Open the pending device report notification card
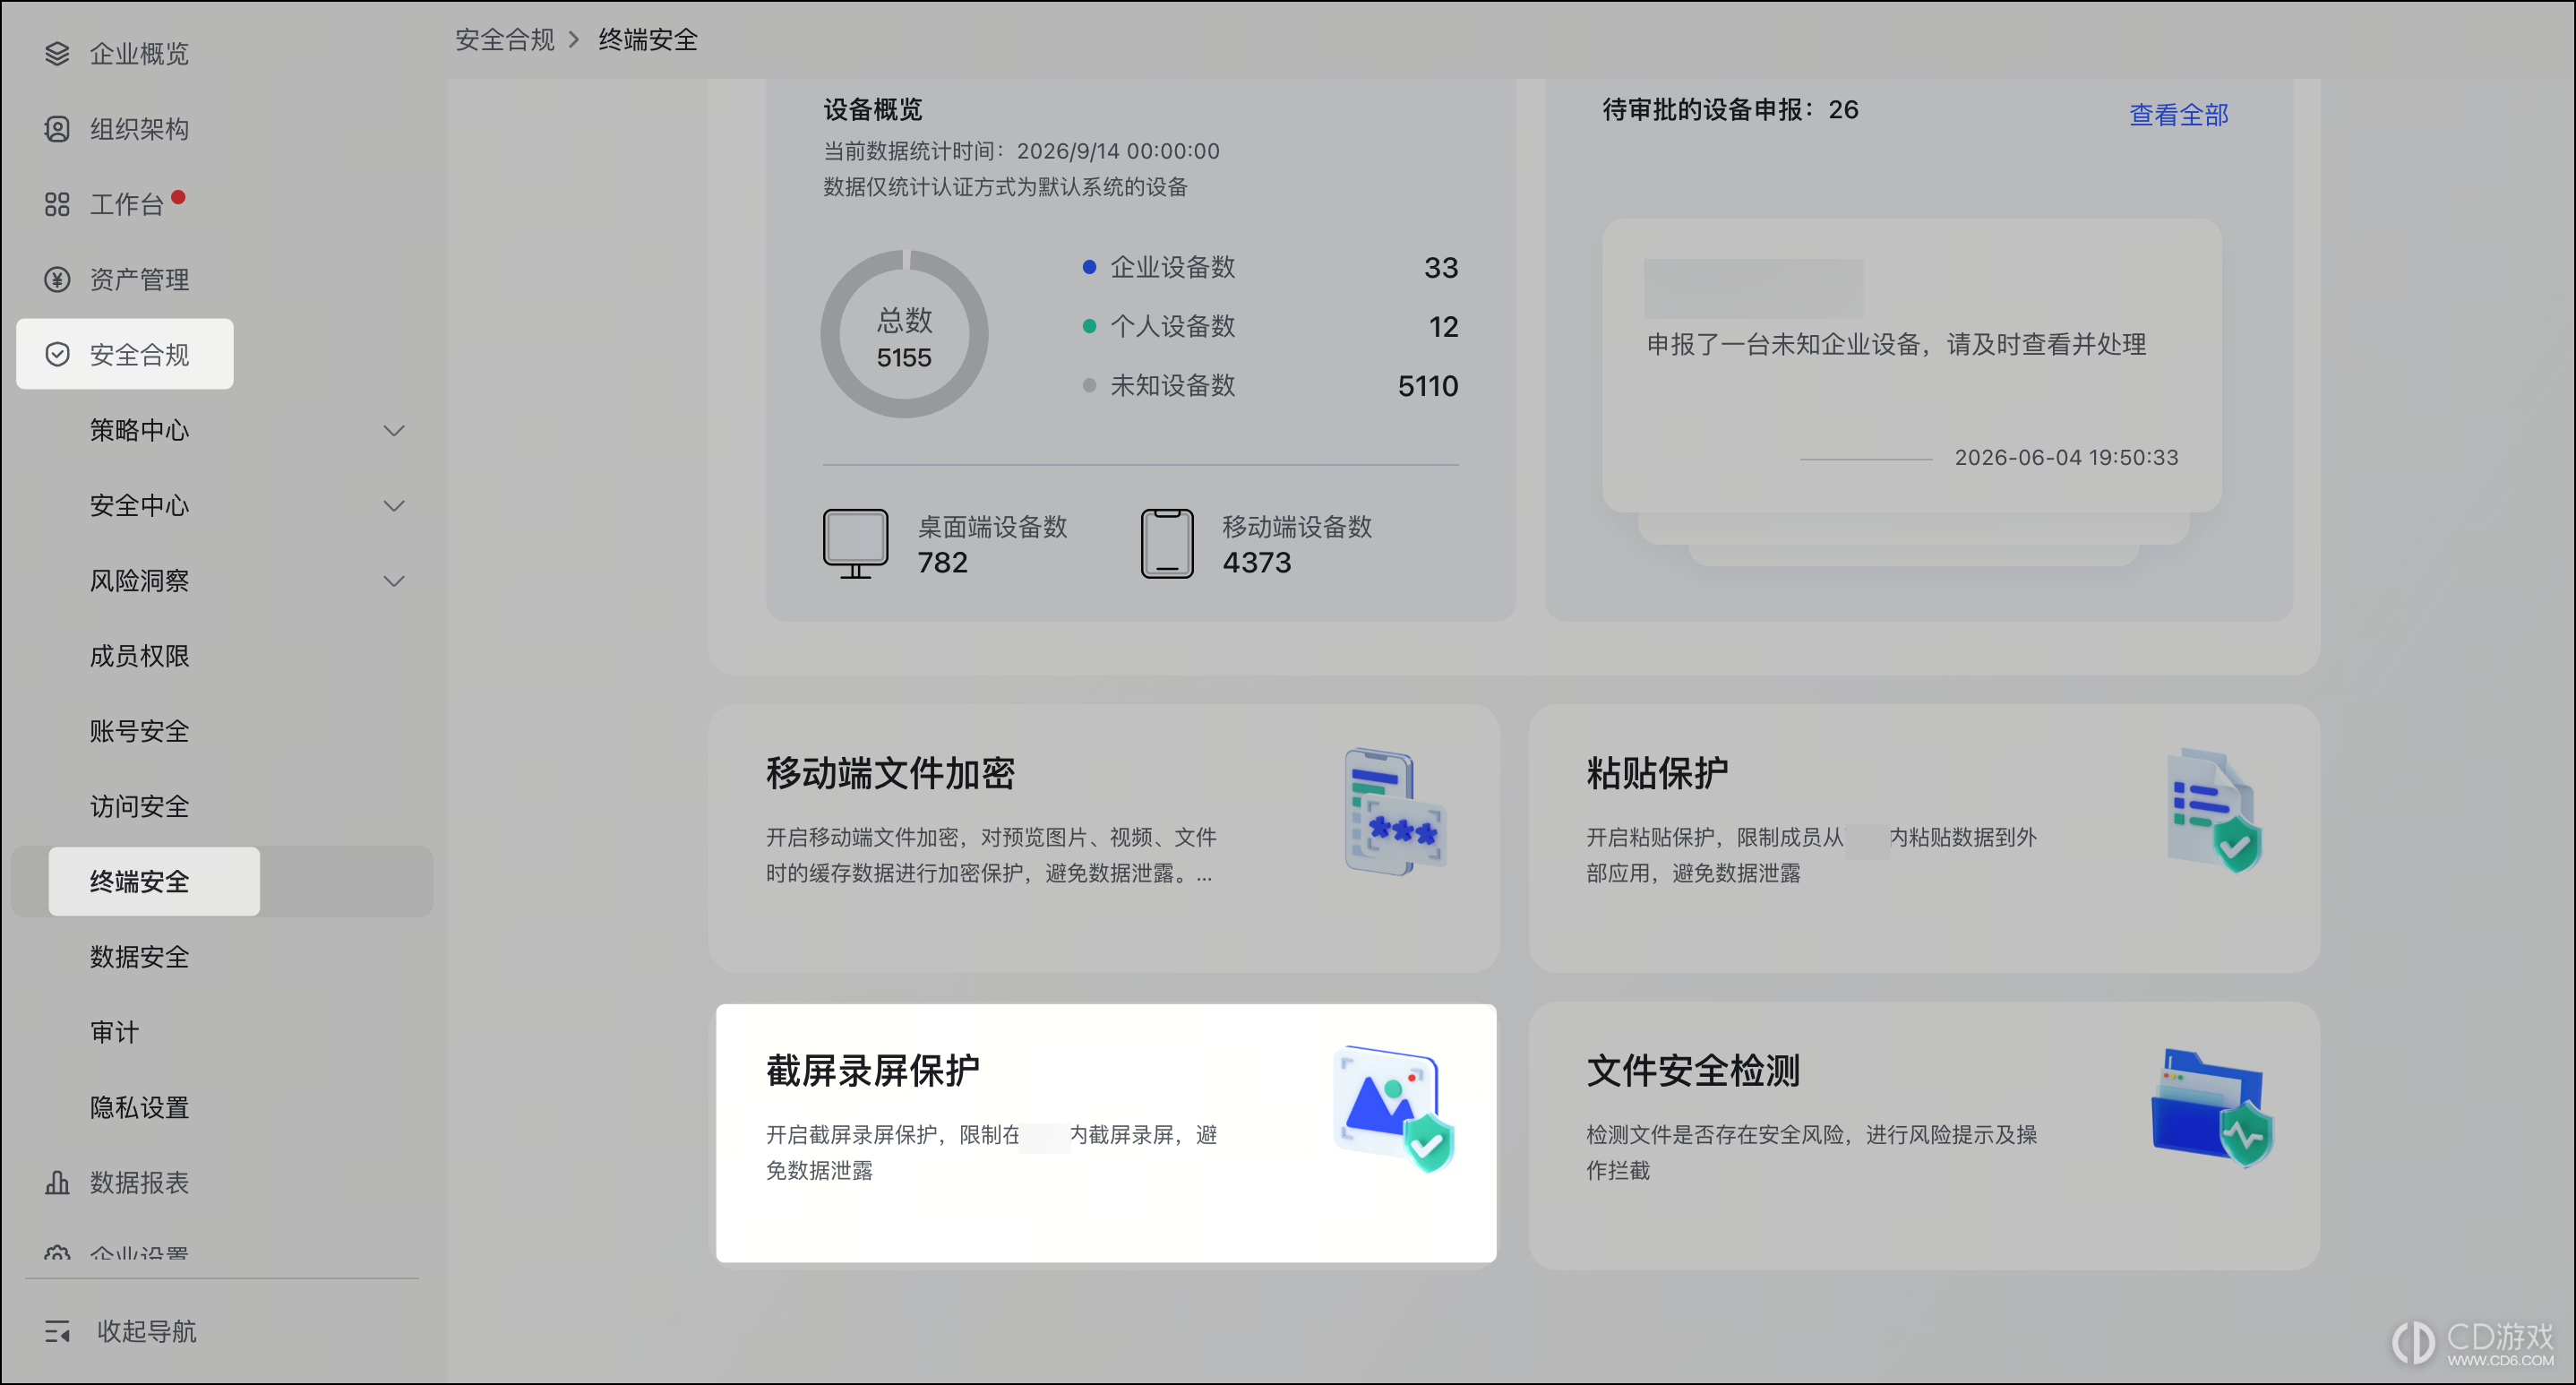Screen dimensions: 2576x1385 (1911, 365)
